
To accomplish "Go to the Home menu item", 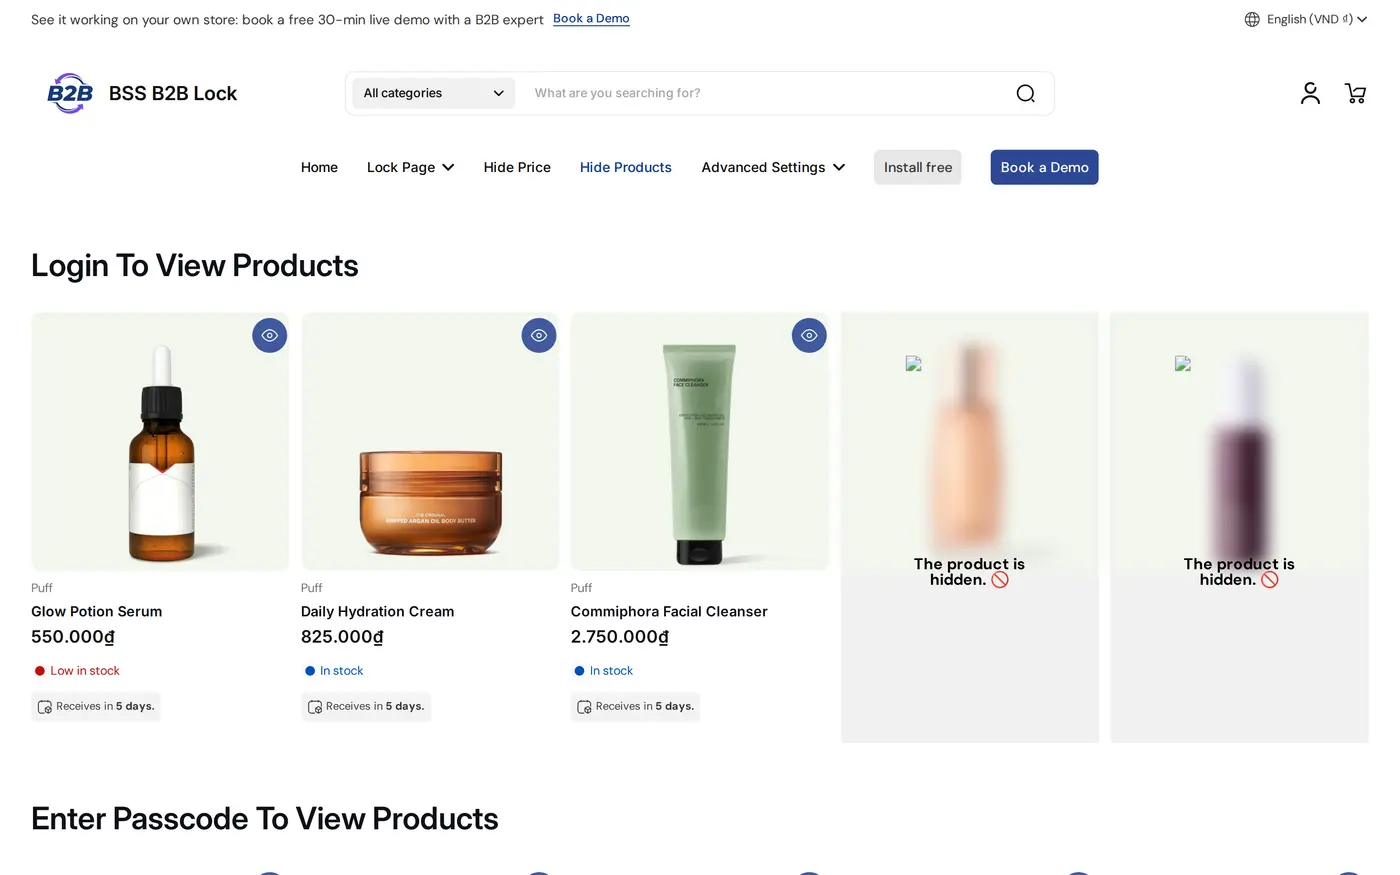I will pyautogui.click(x=319, y=167).
